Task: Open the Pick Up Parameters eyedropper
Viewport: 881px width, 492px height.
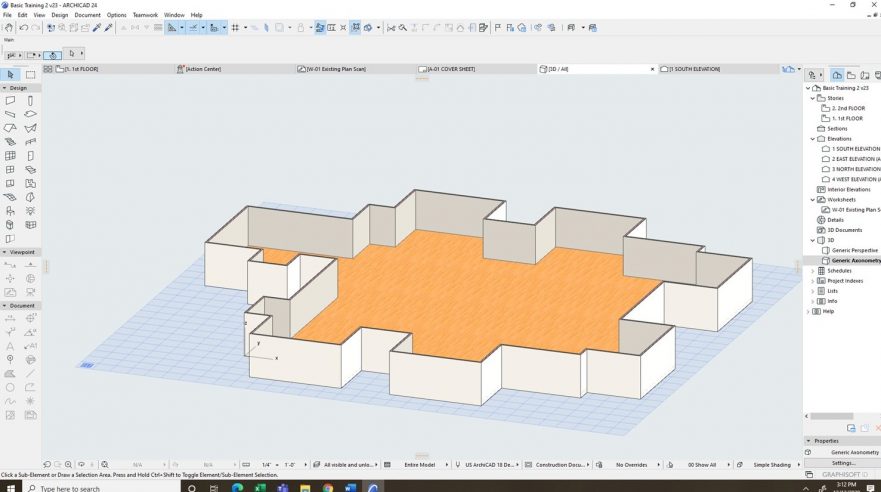Action: point(97,28)
